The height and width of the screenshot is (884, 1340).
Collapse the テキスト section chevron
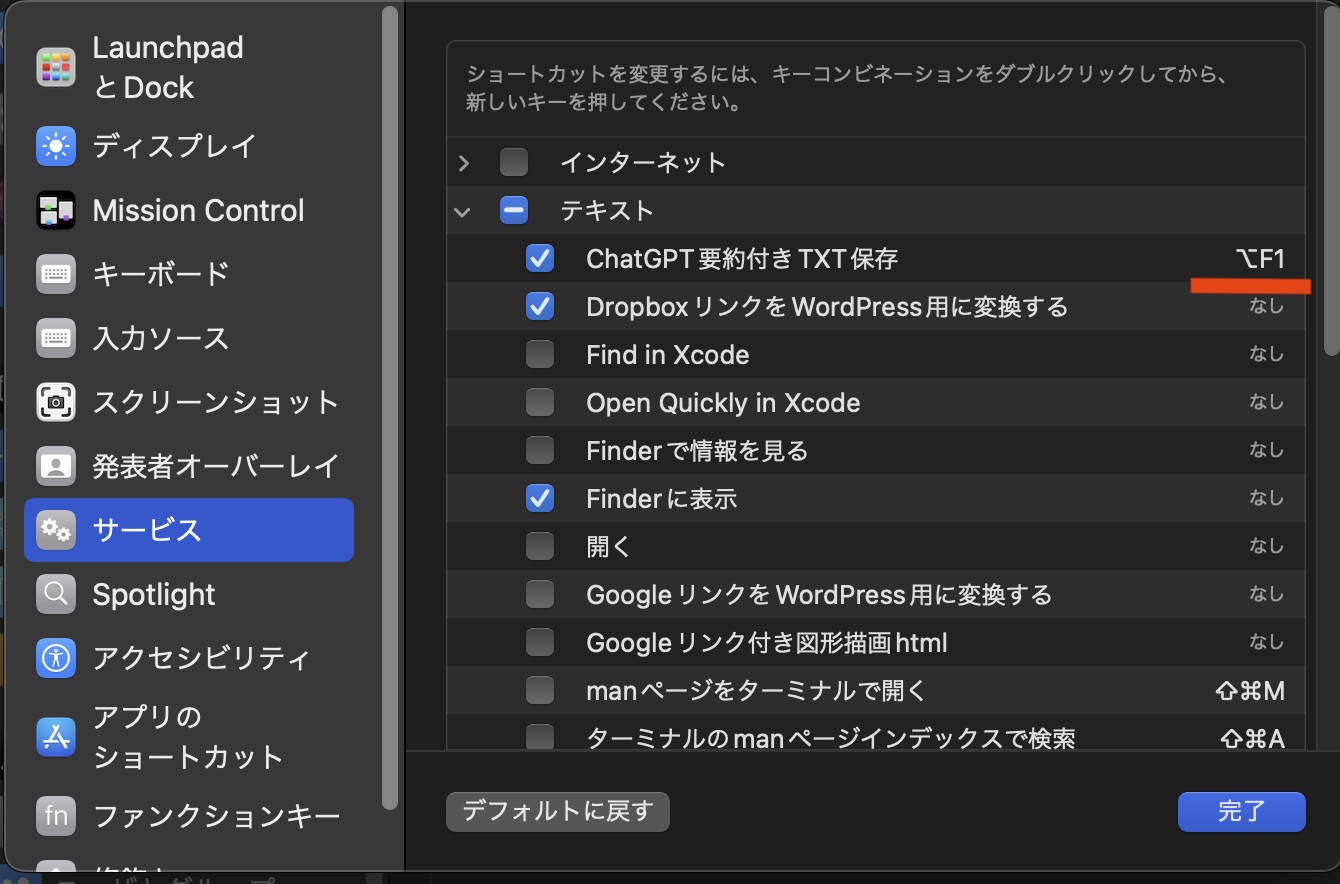coord(462,211)
